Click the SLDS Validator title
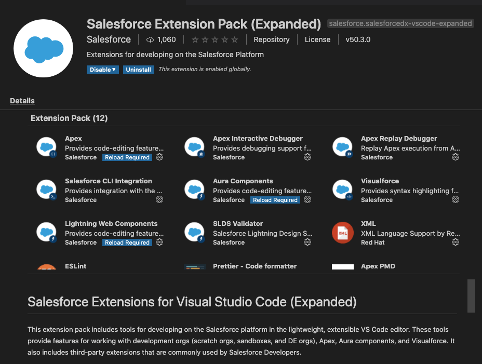 (238, 224)
